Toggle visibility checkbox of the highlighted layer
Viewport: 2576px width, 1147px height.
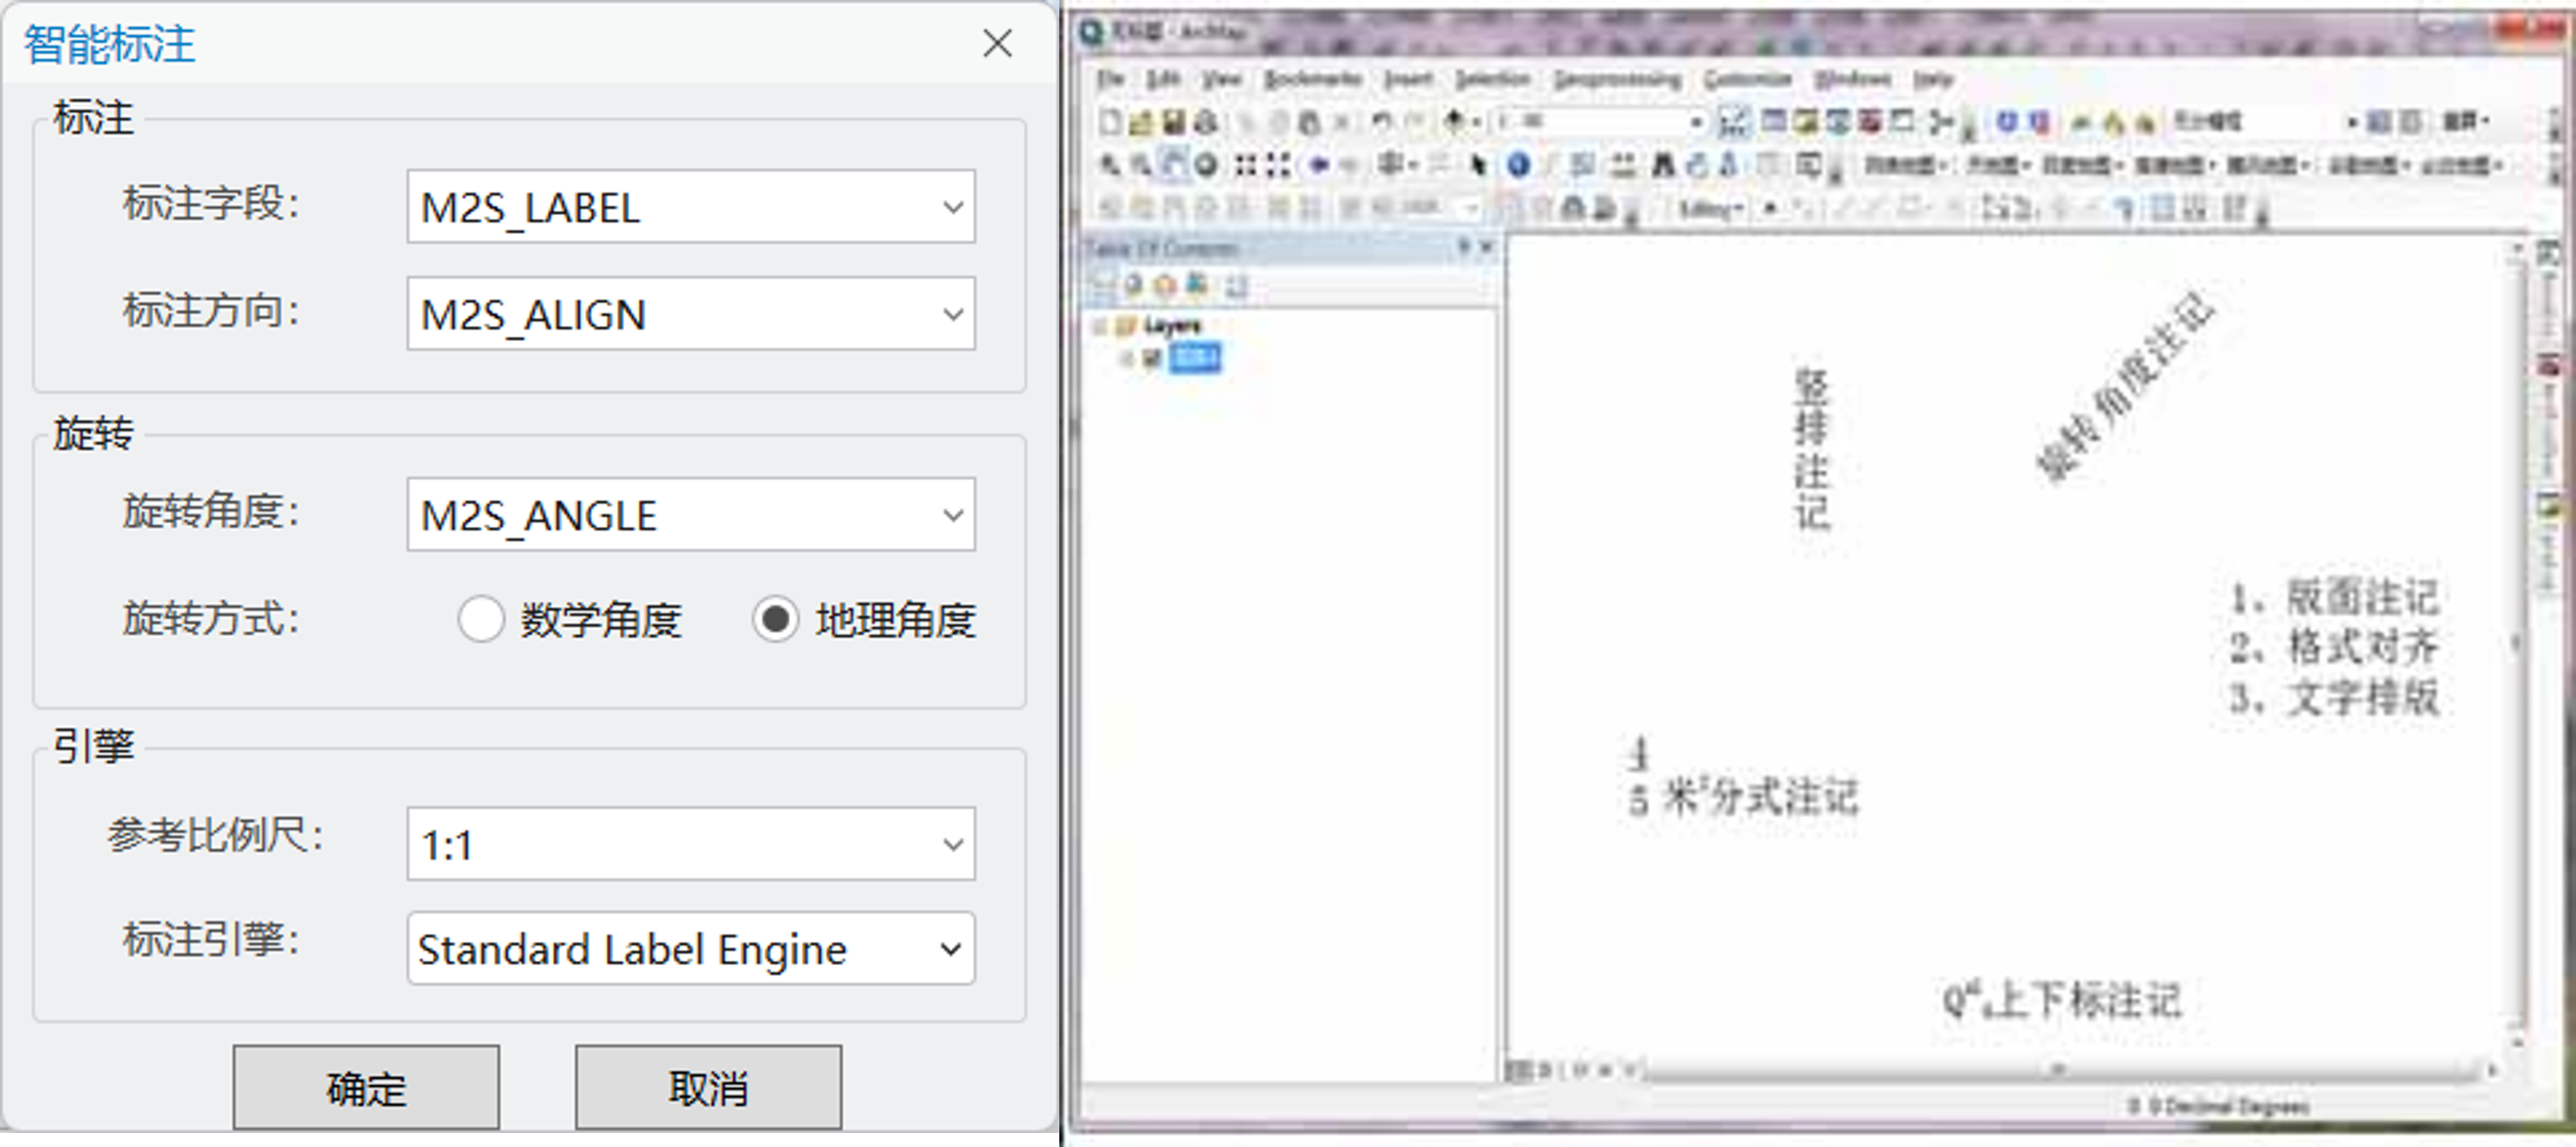(x=1151, y=358)
